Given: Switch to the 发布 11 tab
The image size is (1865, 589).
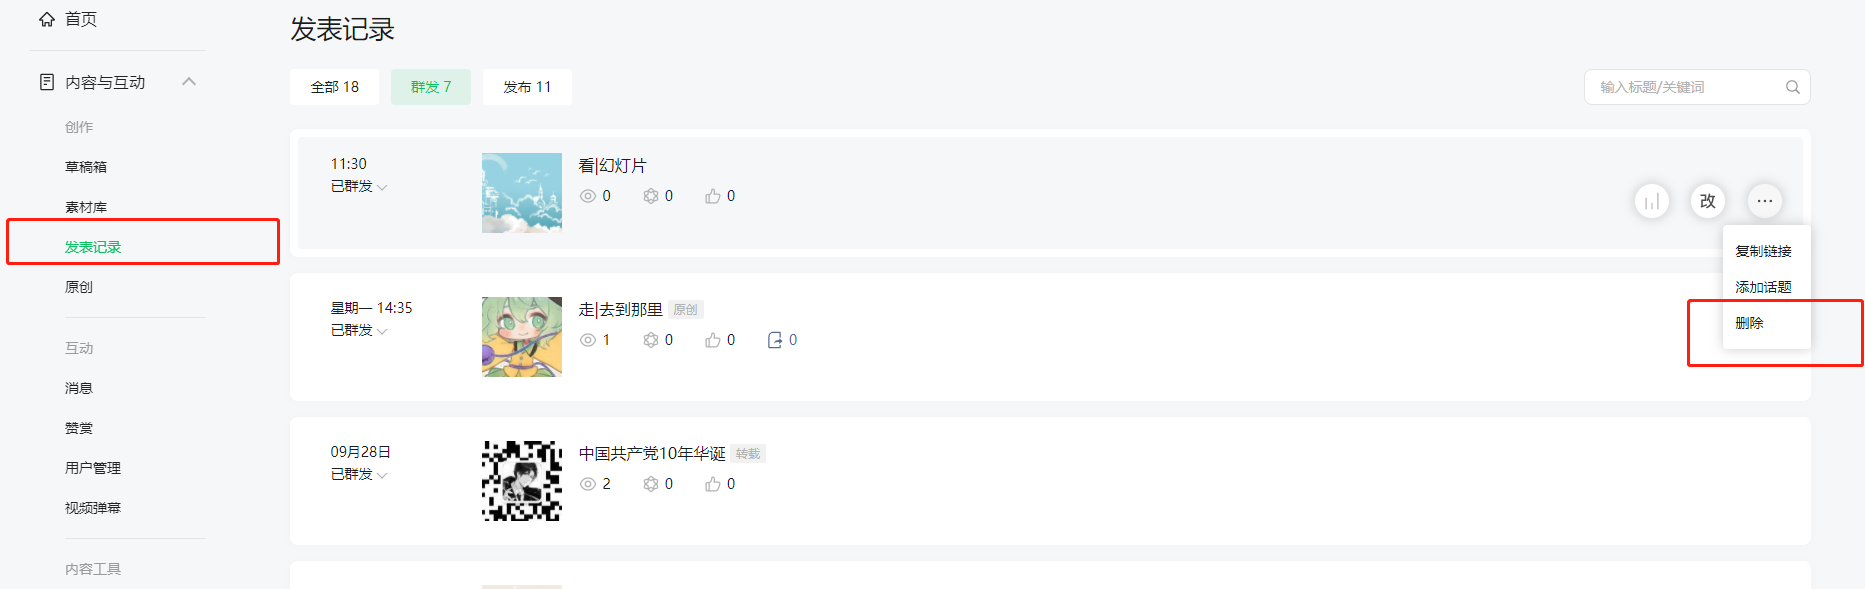Looking at the screenshot, I should click(527, 87).
